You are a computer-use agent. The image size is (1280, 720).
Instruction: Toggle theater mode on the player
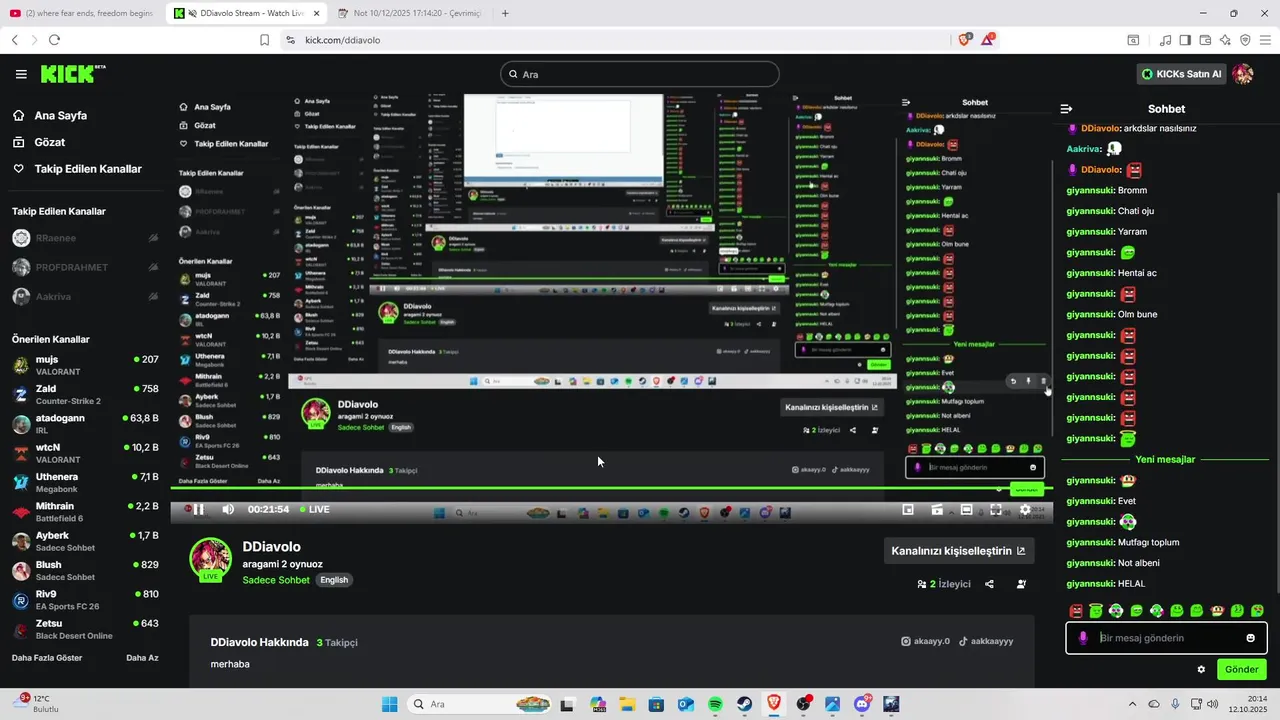(x=967, y=509)
